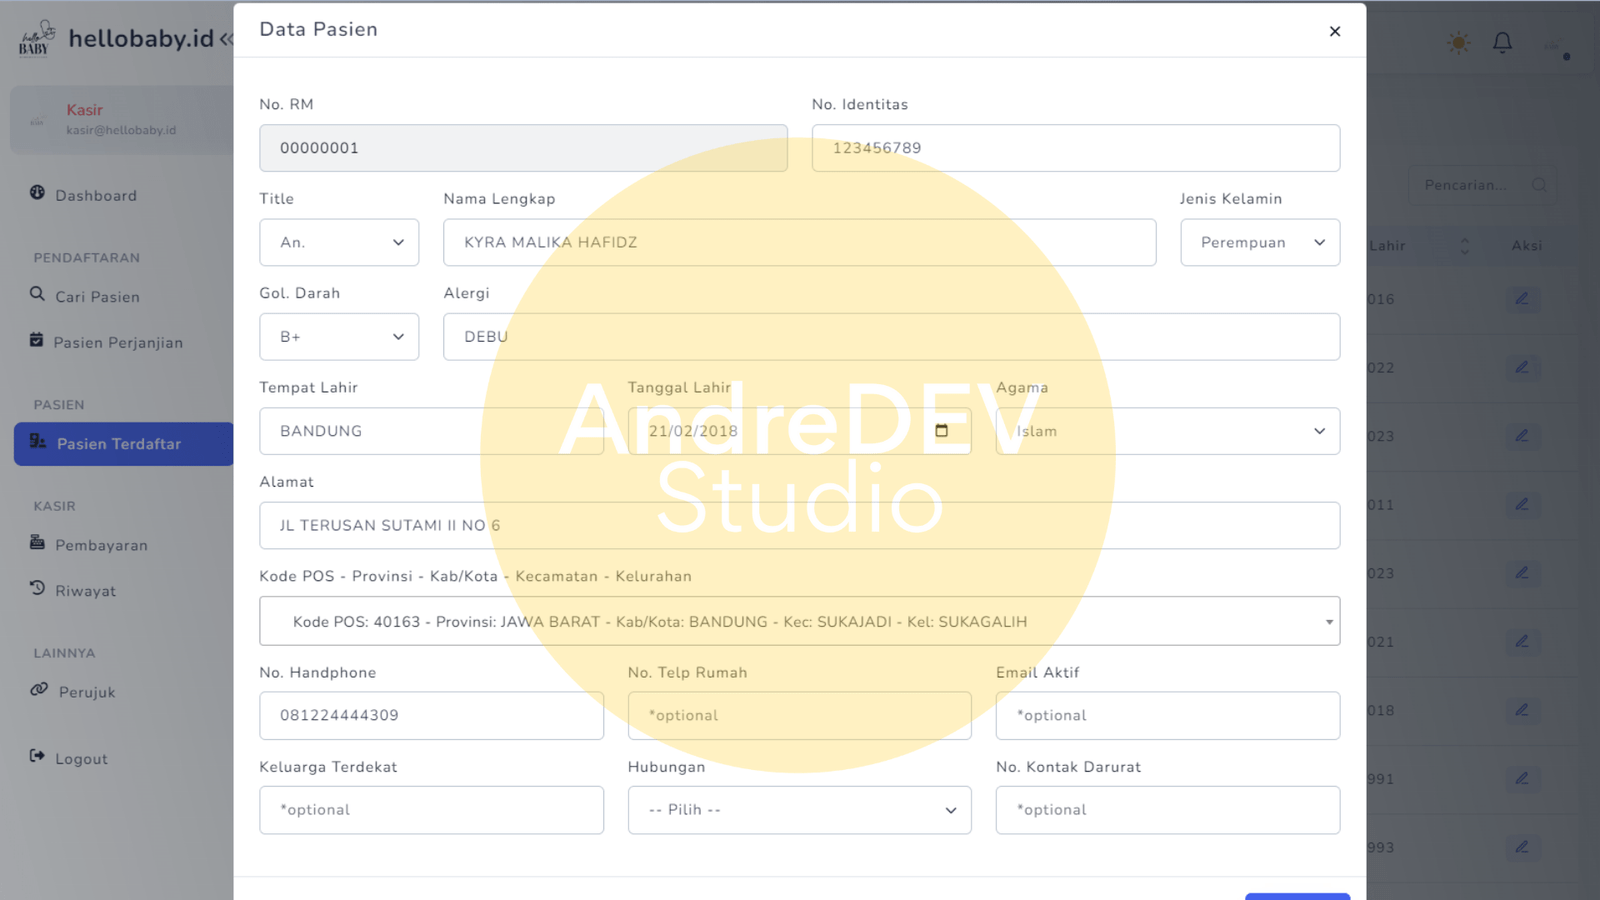Open the calendar picker in Tanggal Lahir
The image size is (1600, 900).
(941, 431)
